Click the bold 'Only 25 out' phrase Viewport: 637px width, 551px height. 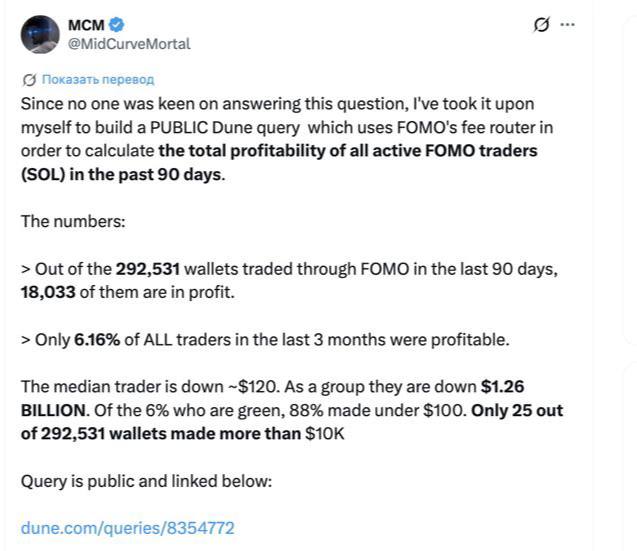pos(517,410)
